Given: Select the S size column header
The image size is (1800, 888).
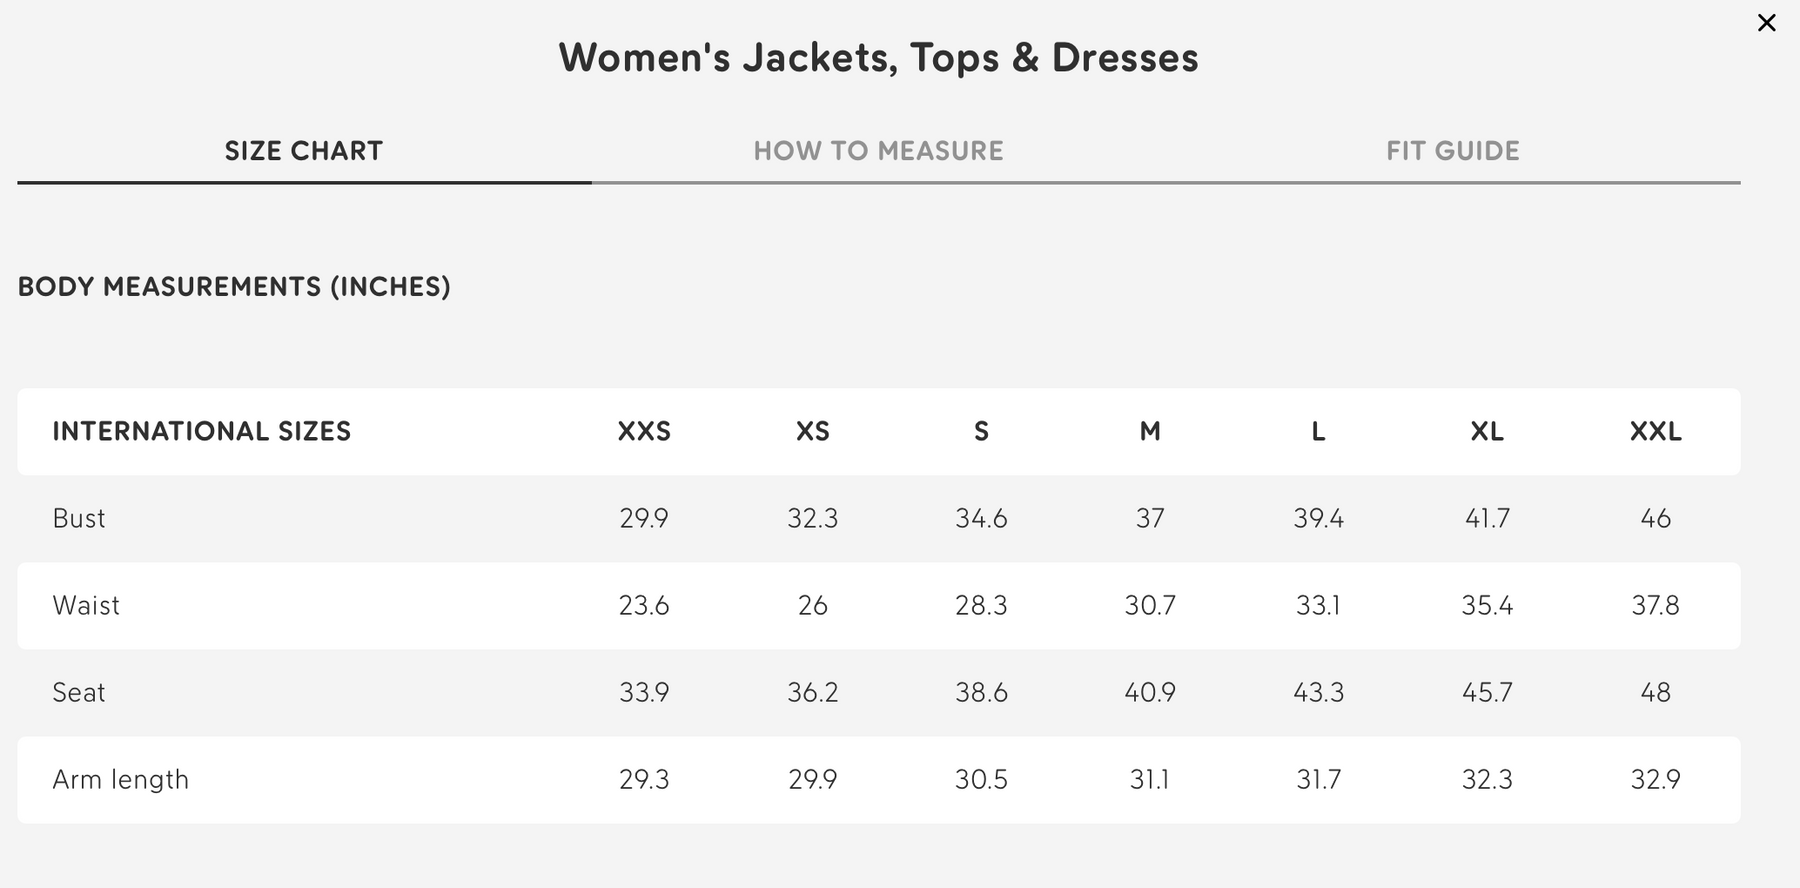Looking at the screenshot, I should (981, 432).
